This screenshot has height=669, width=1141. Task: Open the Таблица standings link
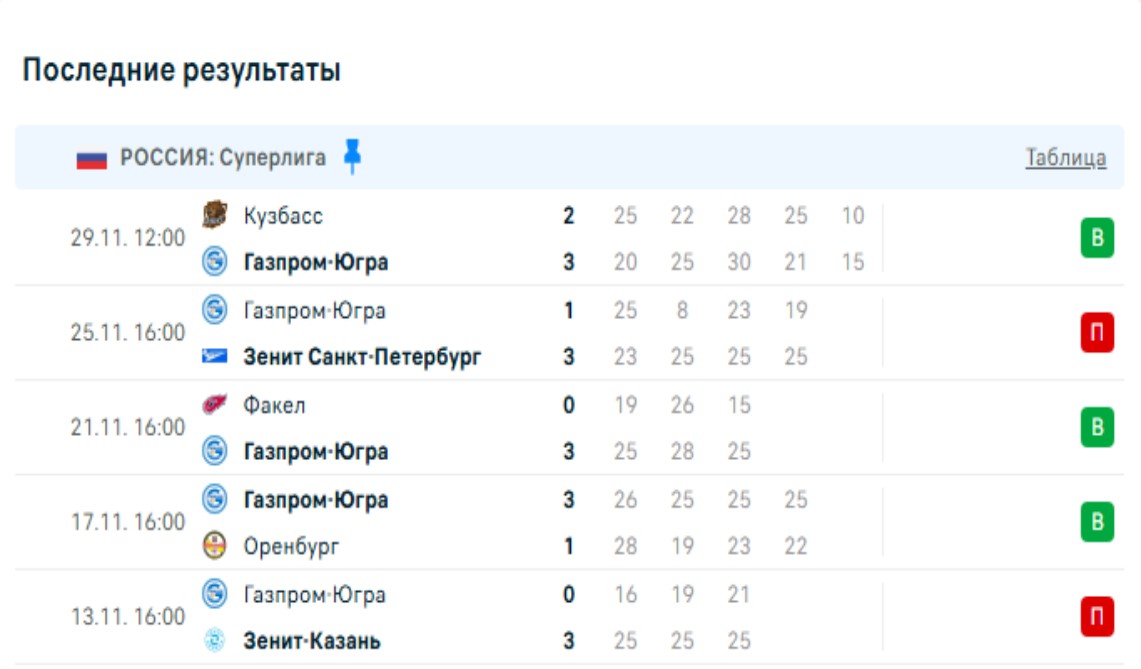click(1065, 158)
